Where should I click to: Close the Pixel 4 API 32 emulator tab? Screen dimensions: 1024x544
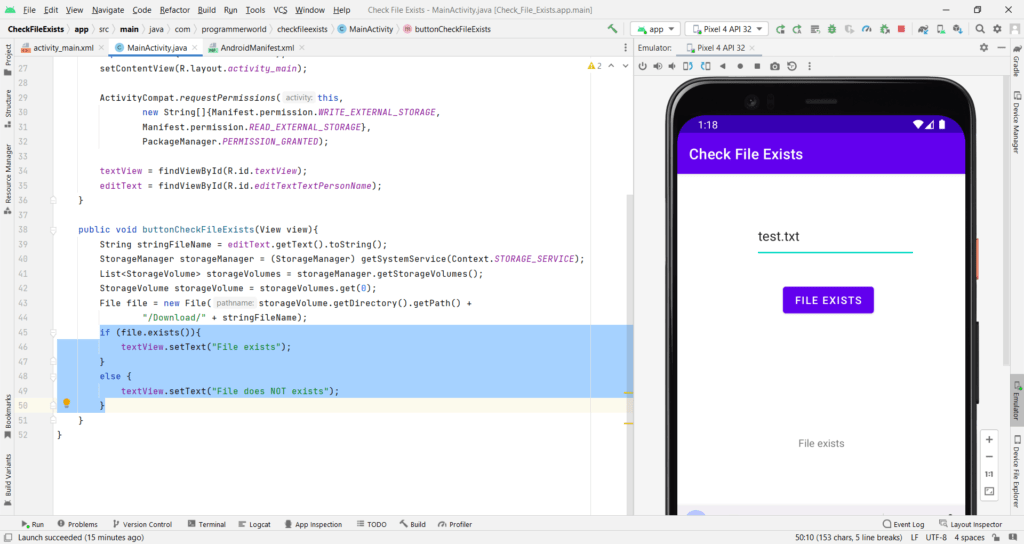(x=752, y=48)
